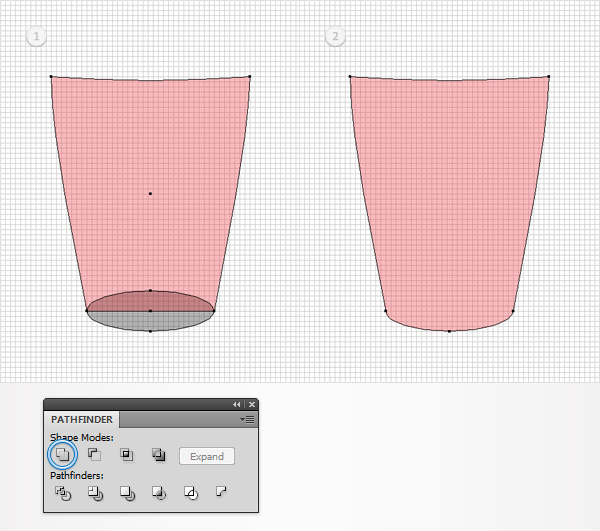The height and width of the screenshot is (531, 600).
Task: Apply Divide pathfinder
Action: (63, 493)
